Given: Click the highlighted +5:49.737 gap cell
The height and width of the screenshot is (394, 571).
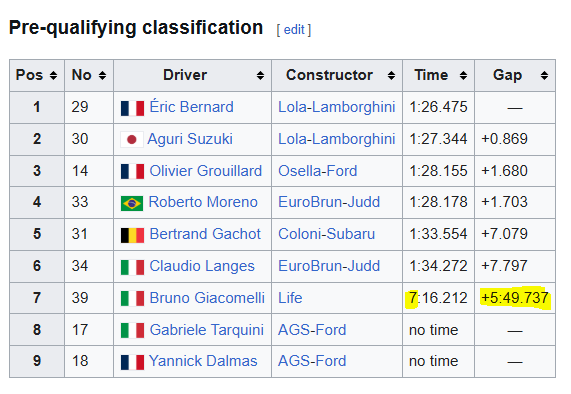Looking at the screenshot, I should [515, 298].
